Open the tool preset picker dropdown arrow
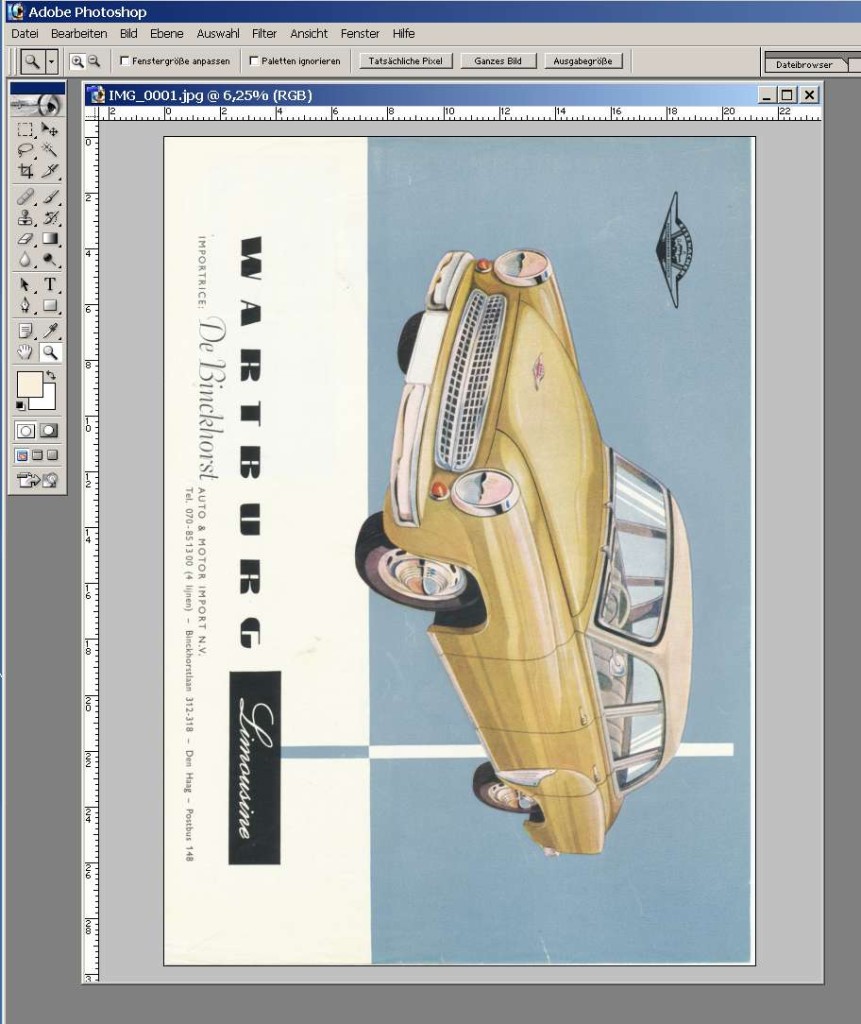861x1024 pixels. 52,61
